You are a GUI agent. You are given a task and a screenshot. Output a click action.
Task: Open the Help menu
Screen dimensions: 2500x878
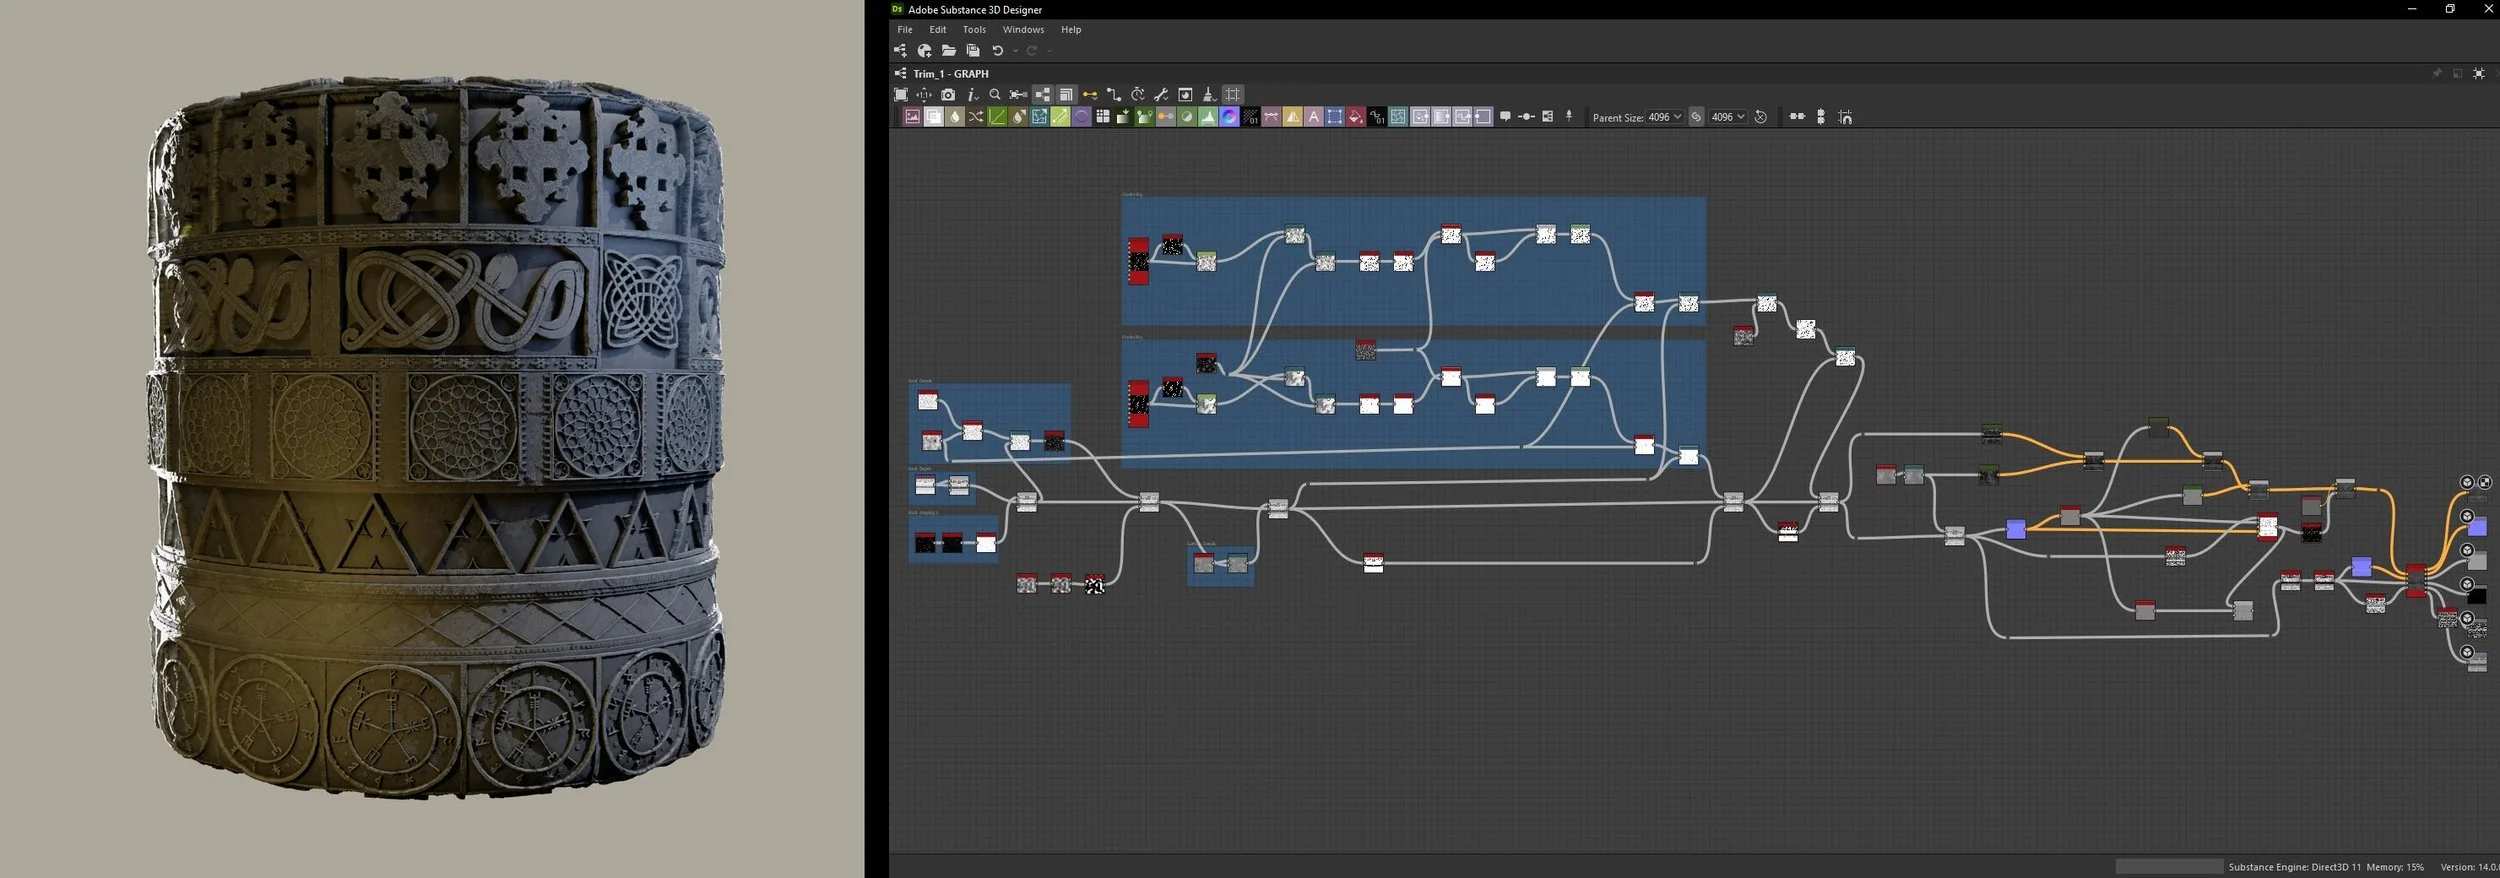(1071, 30)
